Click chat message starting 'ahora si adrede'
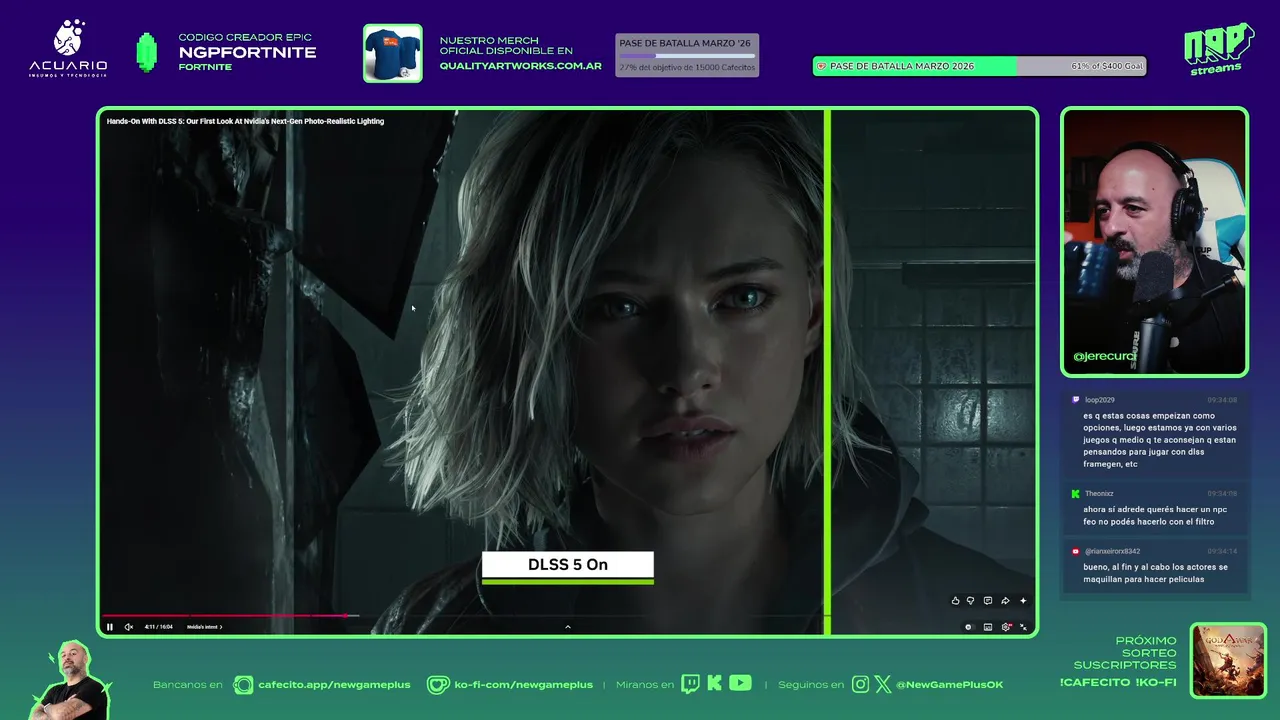 tap(1155, 515)
